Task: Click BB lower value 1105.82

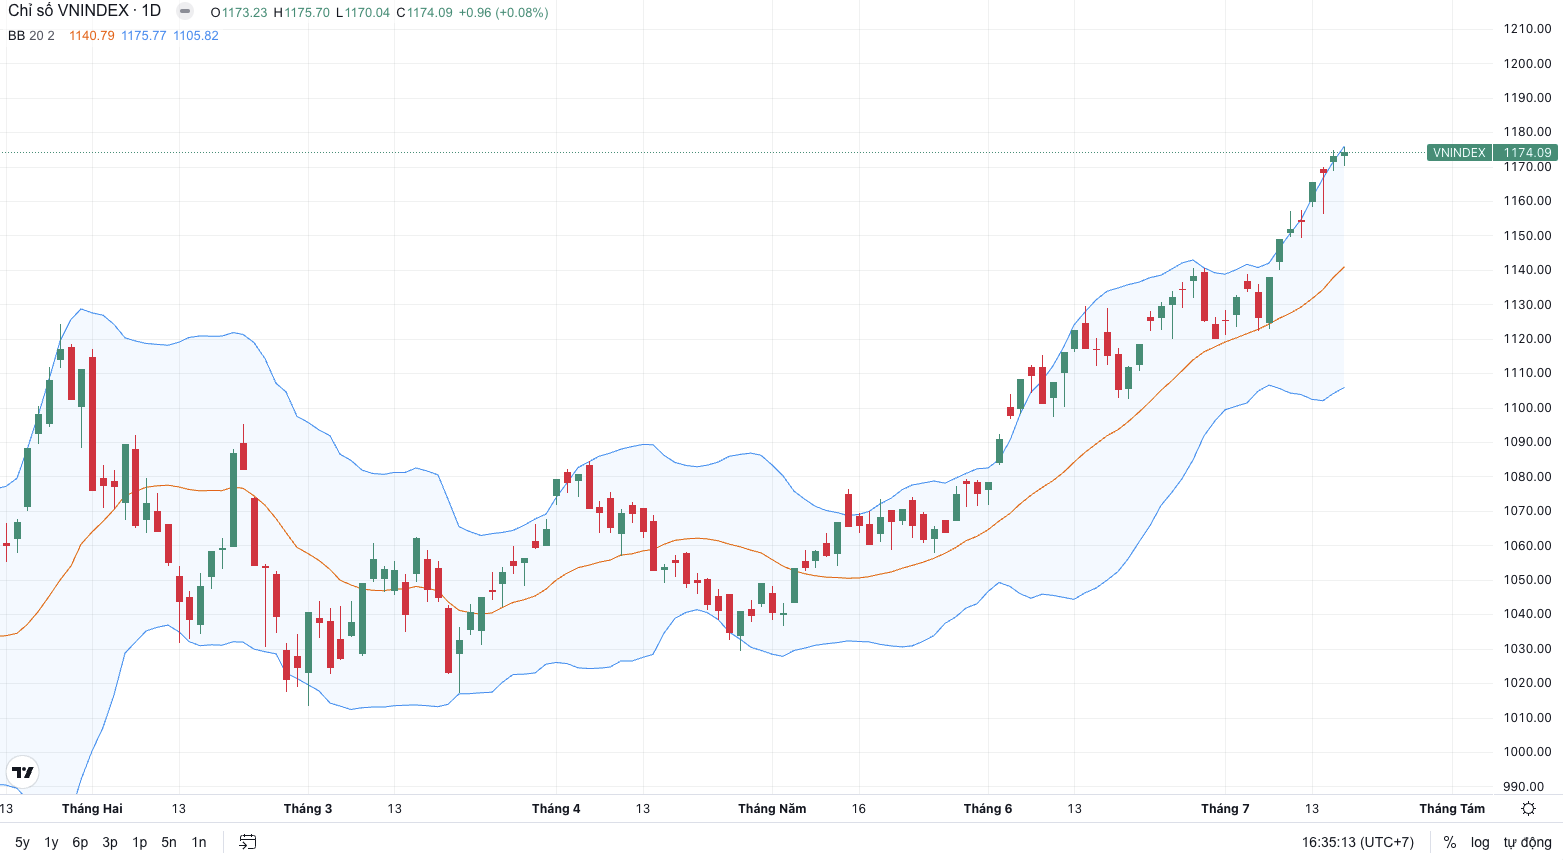Action: [x=196, y=35]
